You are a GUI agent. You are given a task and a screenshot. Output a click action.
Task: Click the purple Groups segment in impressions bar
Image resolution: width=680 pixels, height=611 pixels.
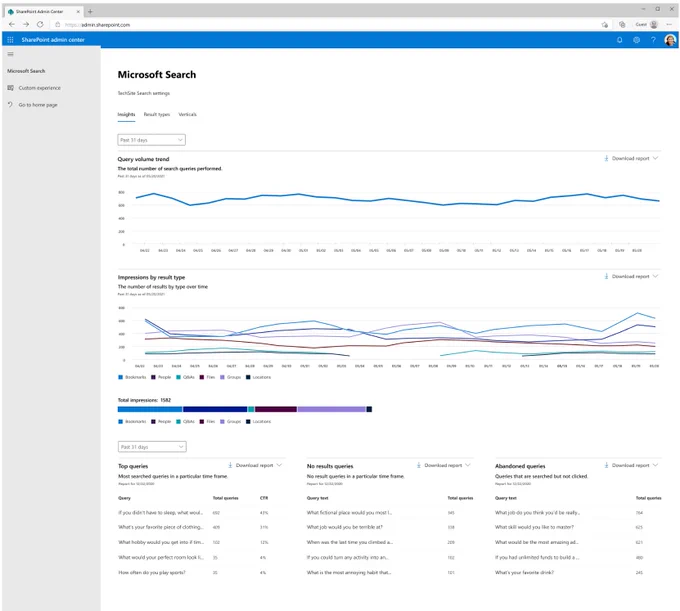(331, 409)
